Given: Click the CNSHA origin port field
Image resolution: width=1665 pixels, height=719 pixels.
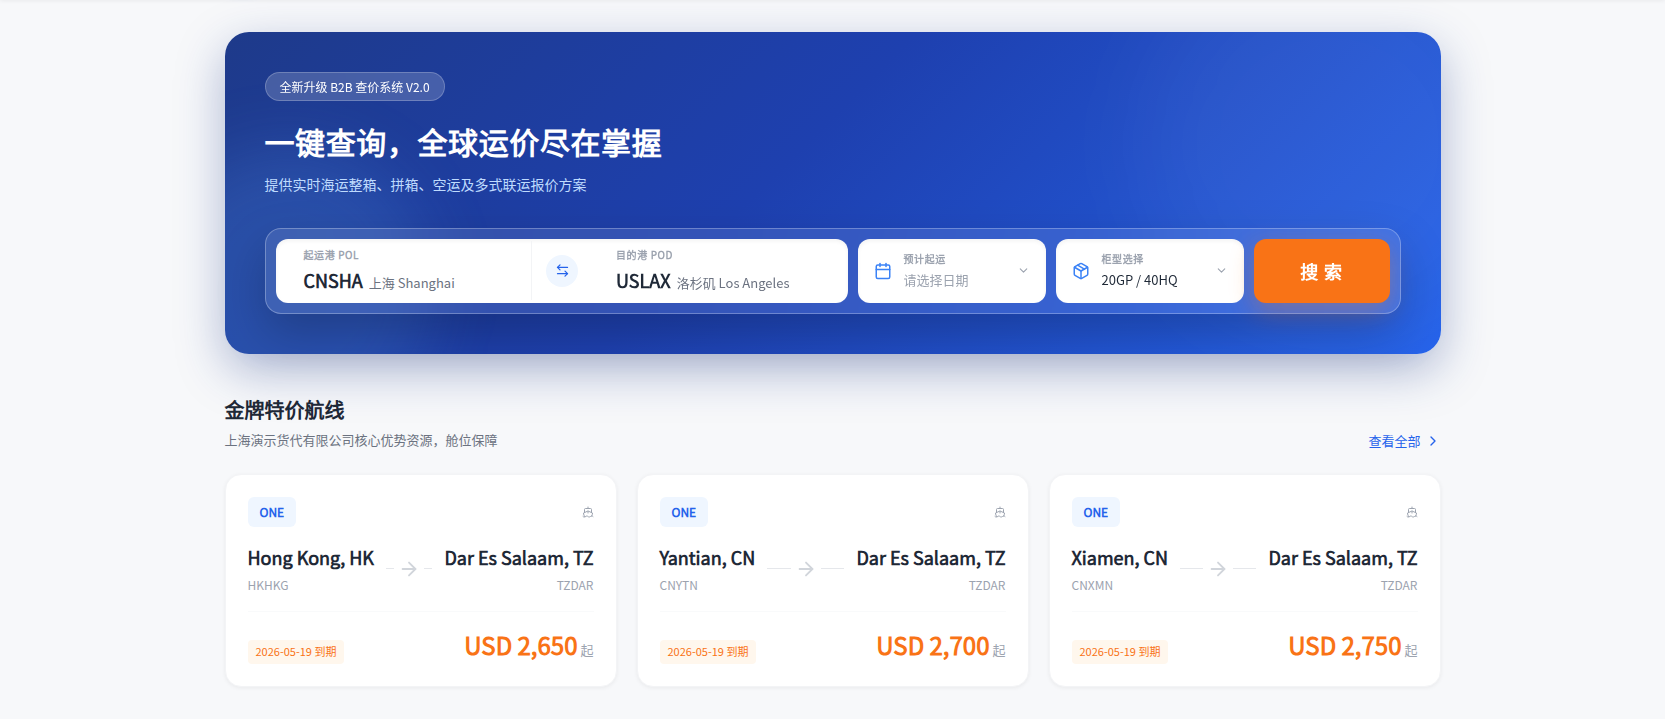Looking at the screenshot, I should click(404, 271).
